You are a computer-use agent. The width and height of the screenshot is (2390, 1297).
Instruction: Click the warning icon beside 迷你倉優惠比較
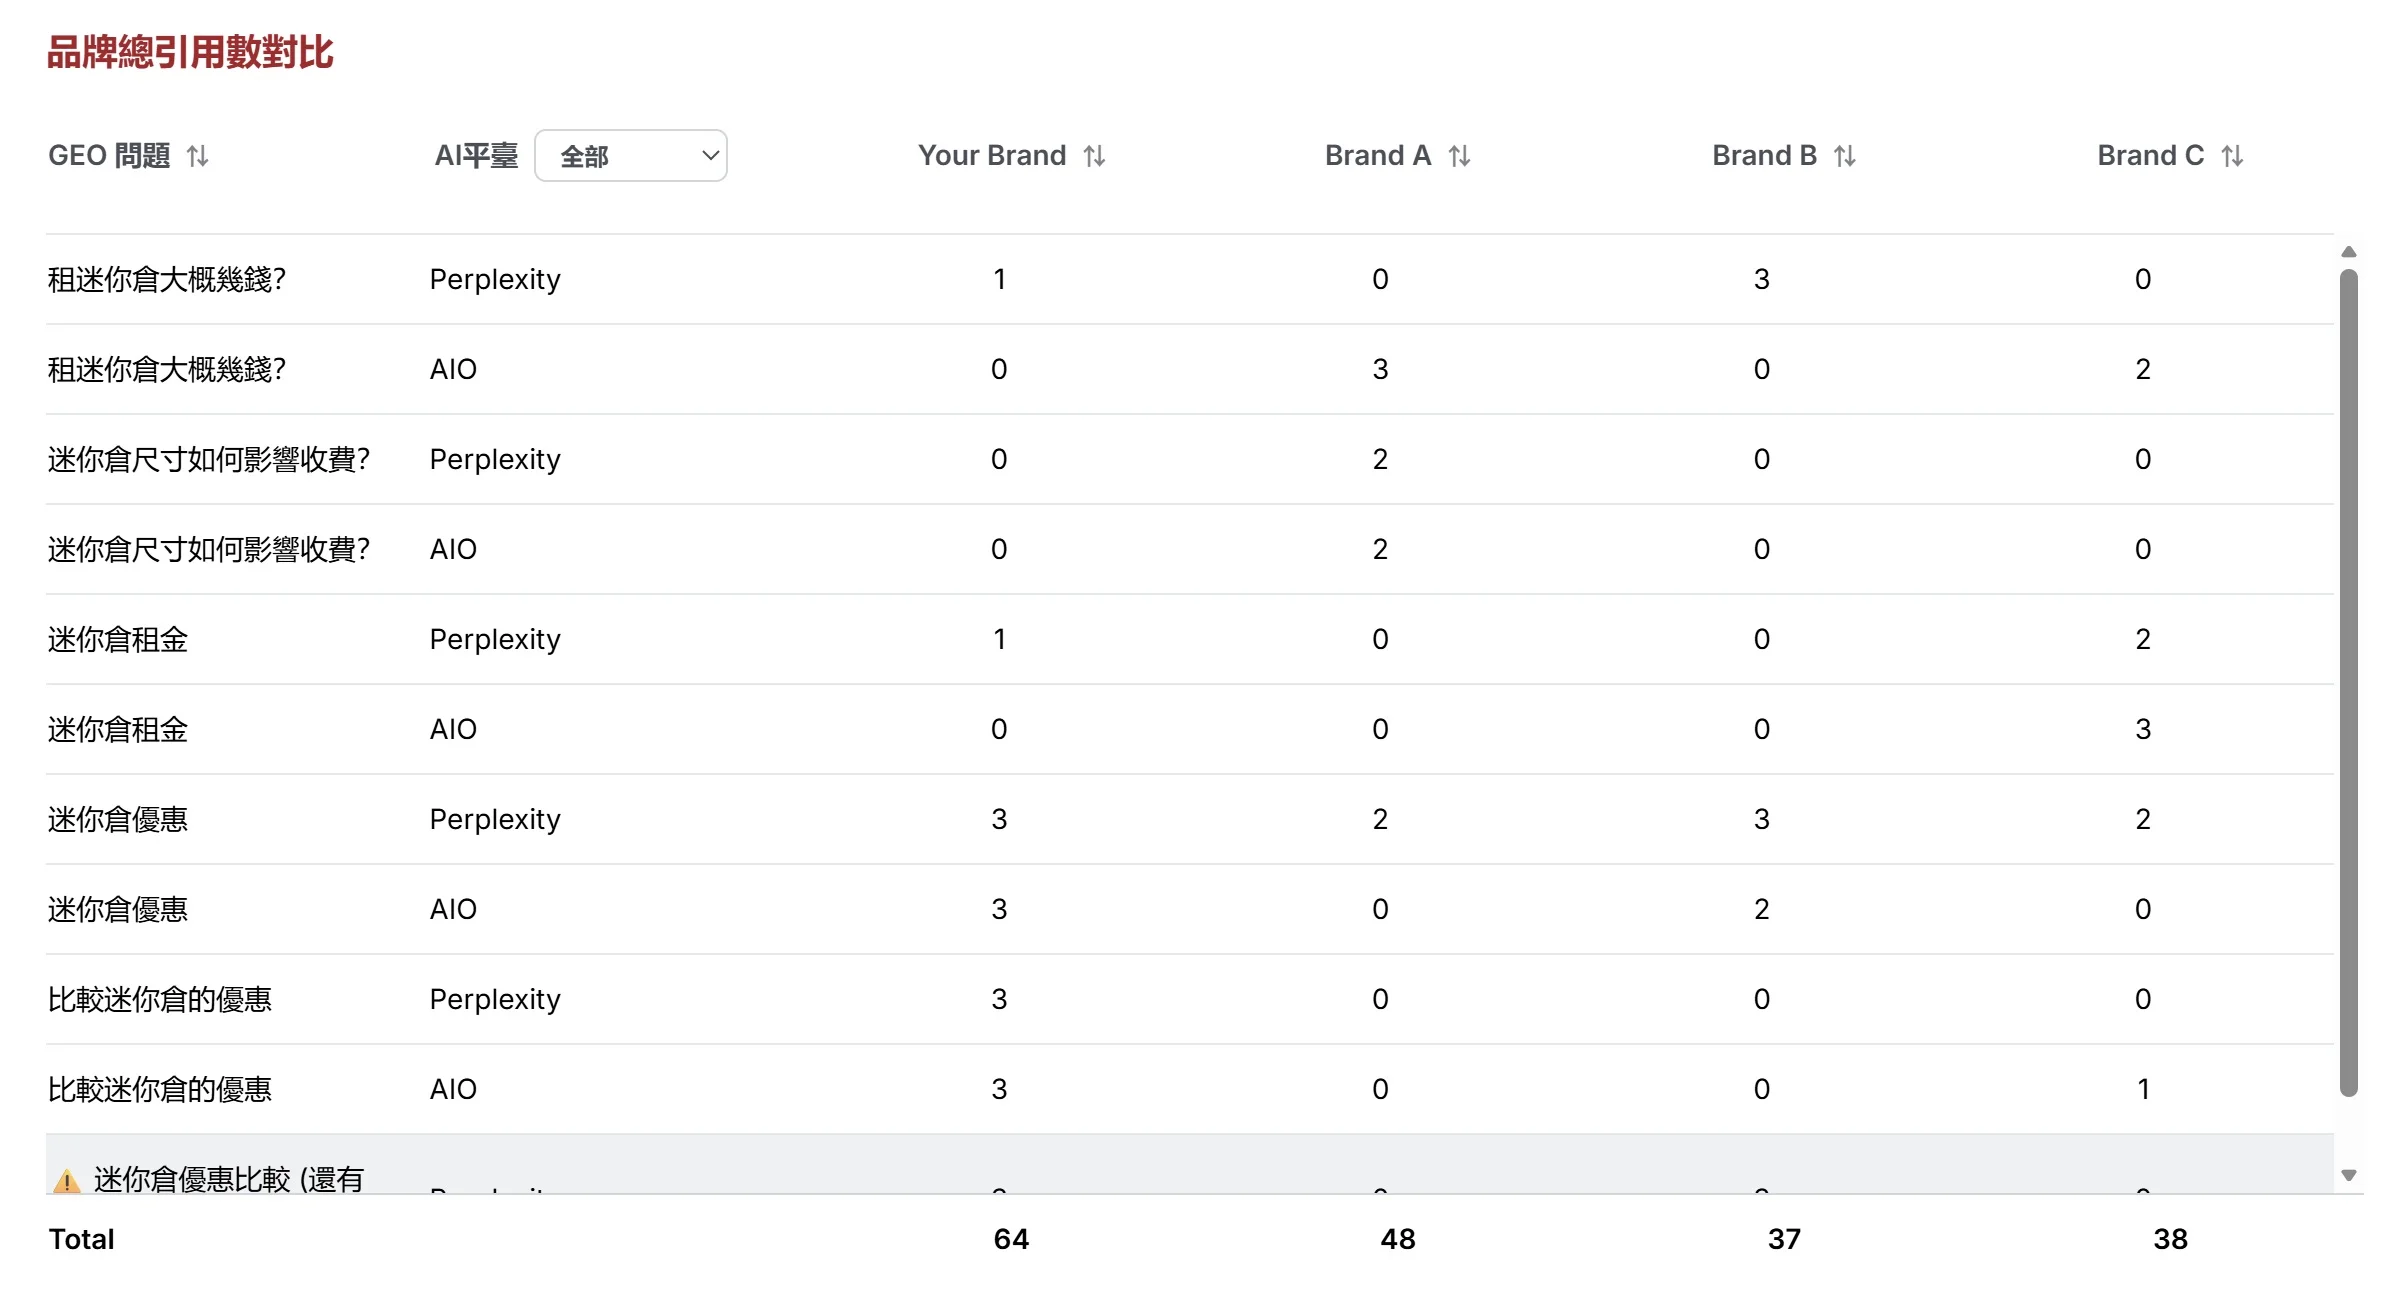click(67, 1181)
